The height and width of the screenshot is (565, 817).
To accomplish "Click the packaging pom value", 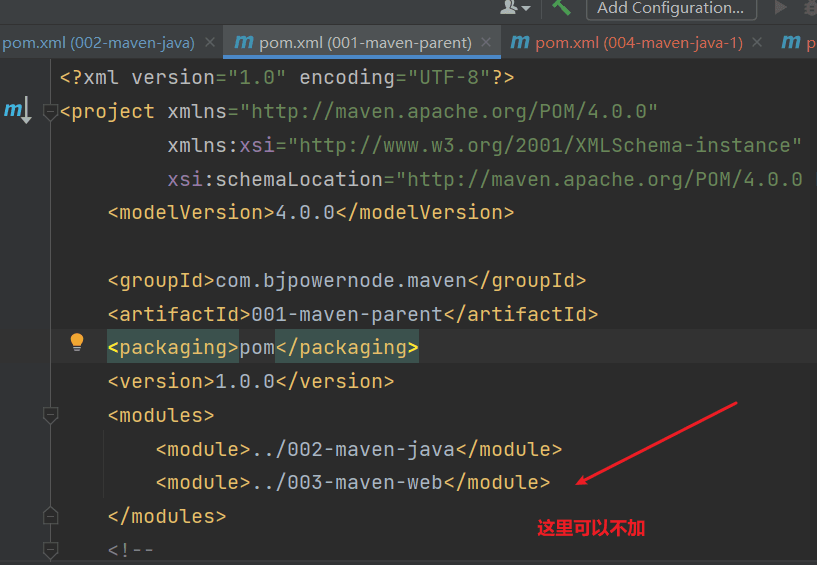I will pos(257,348).
